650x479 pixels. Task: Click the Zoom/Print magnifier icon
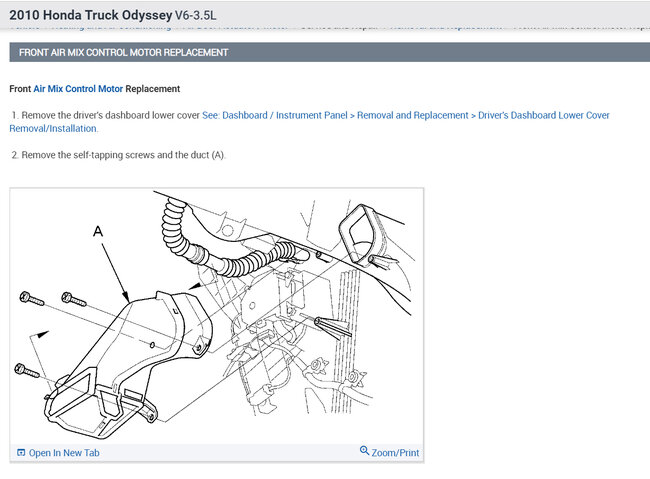point(364,450)
